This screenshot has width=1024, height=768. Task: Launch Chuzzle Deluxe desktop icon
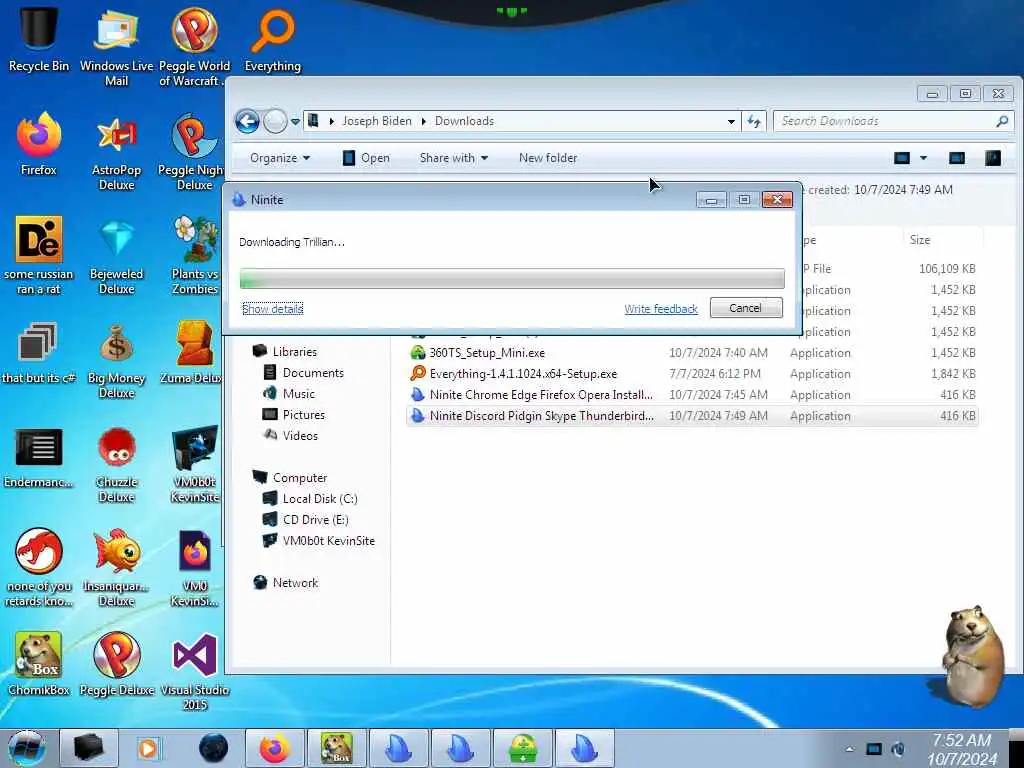coord(116,465)
